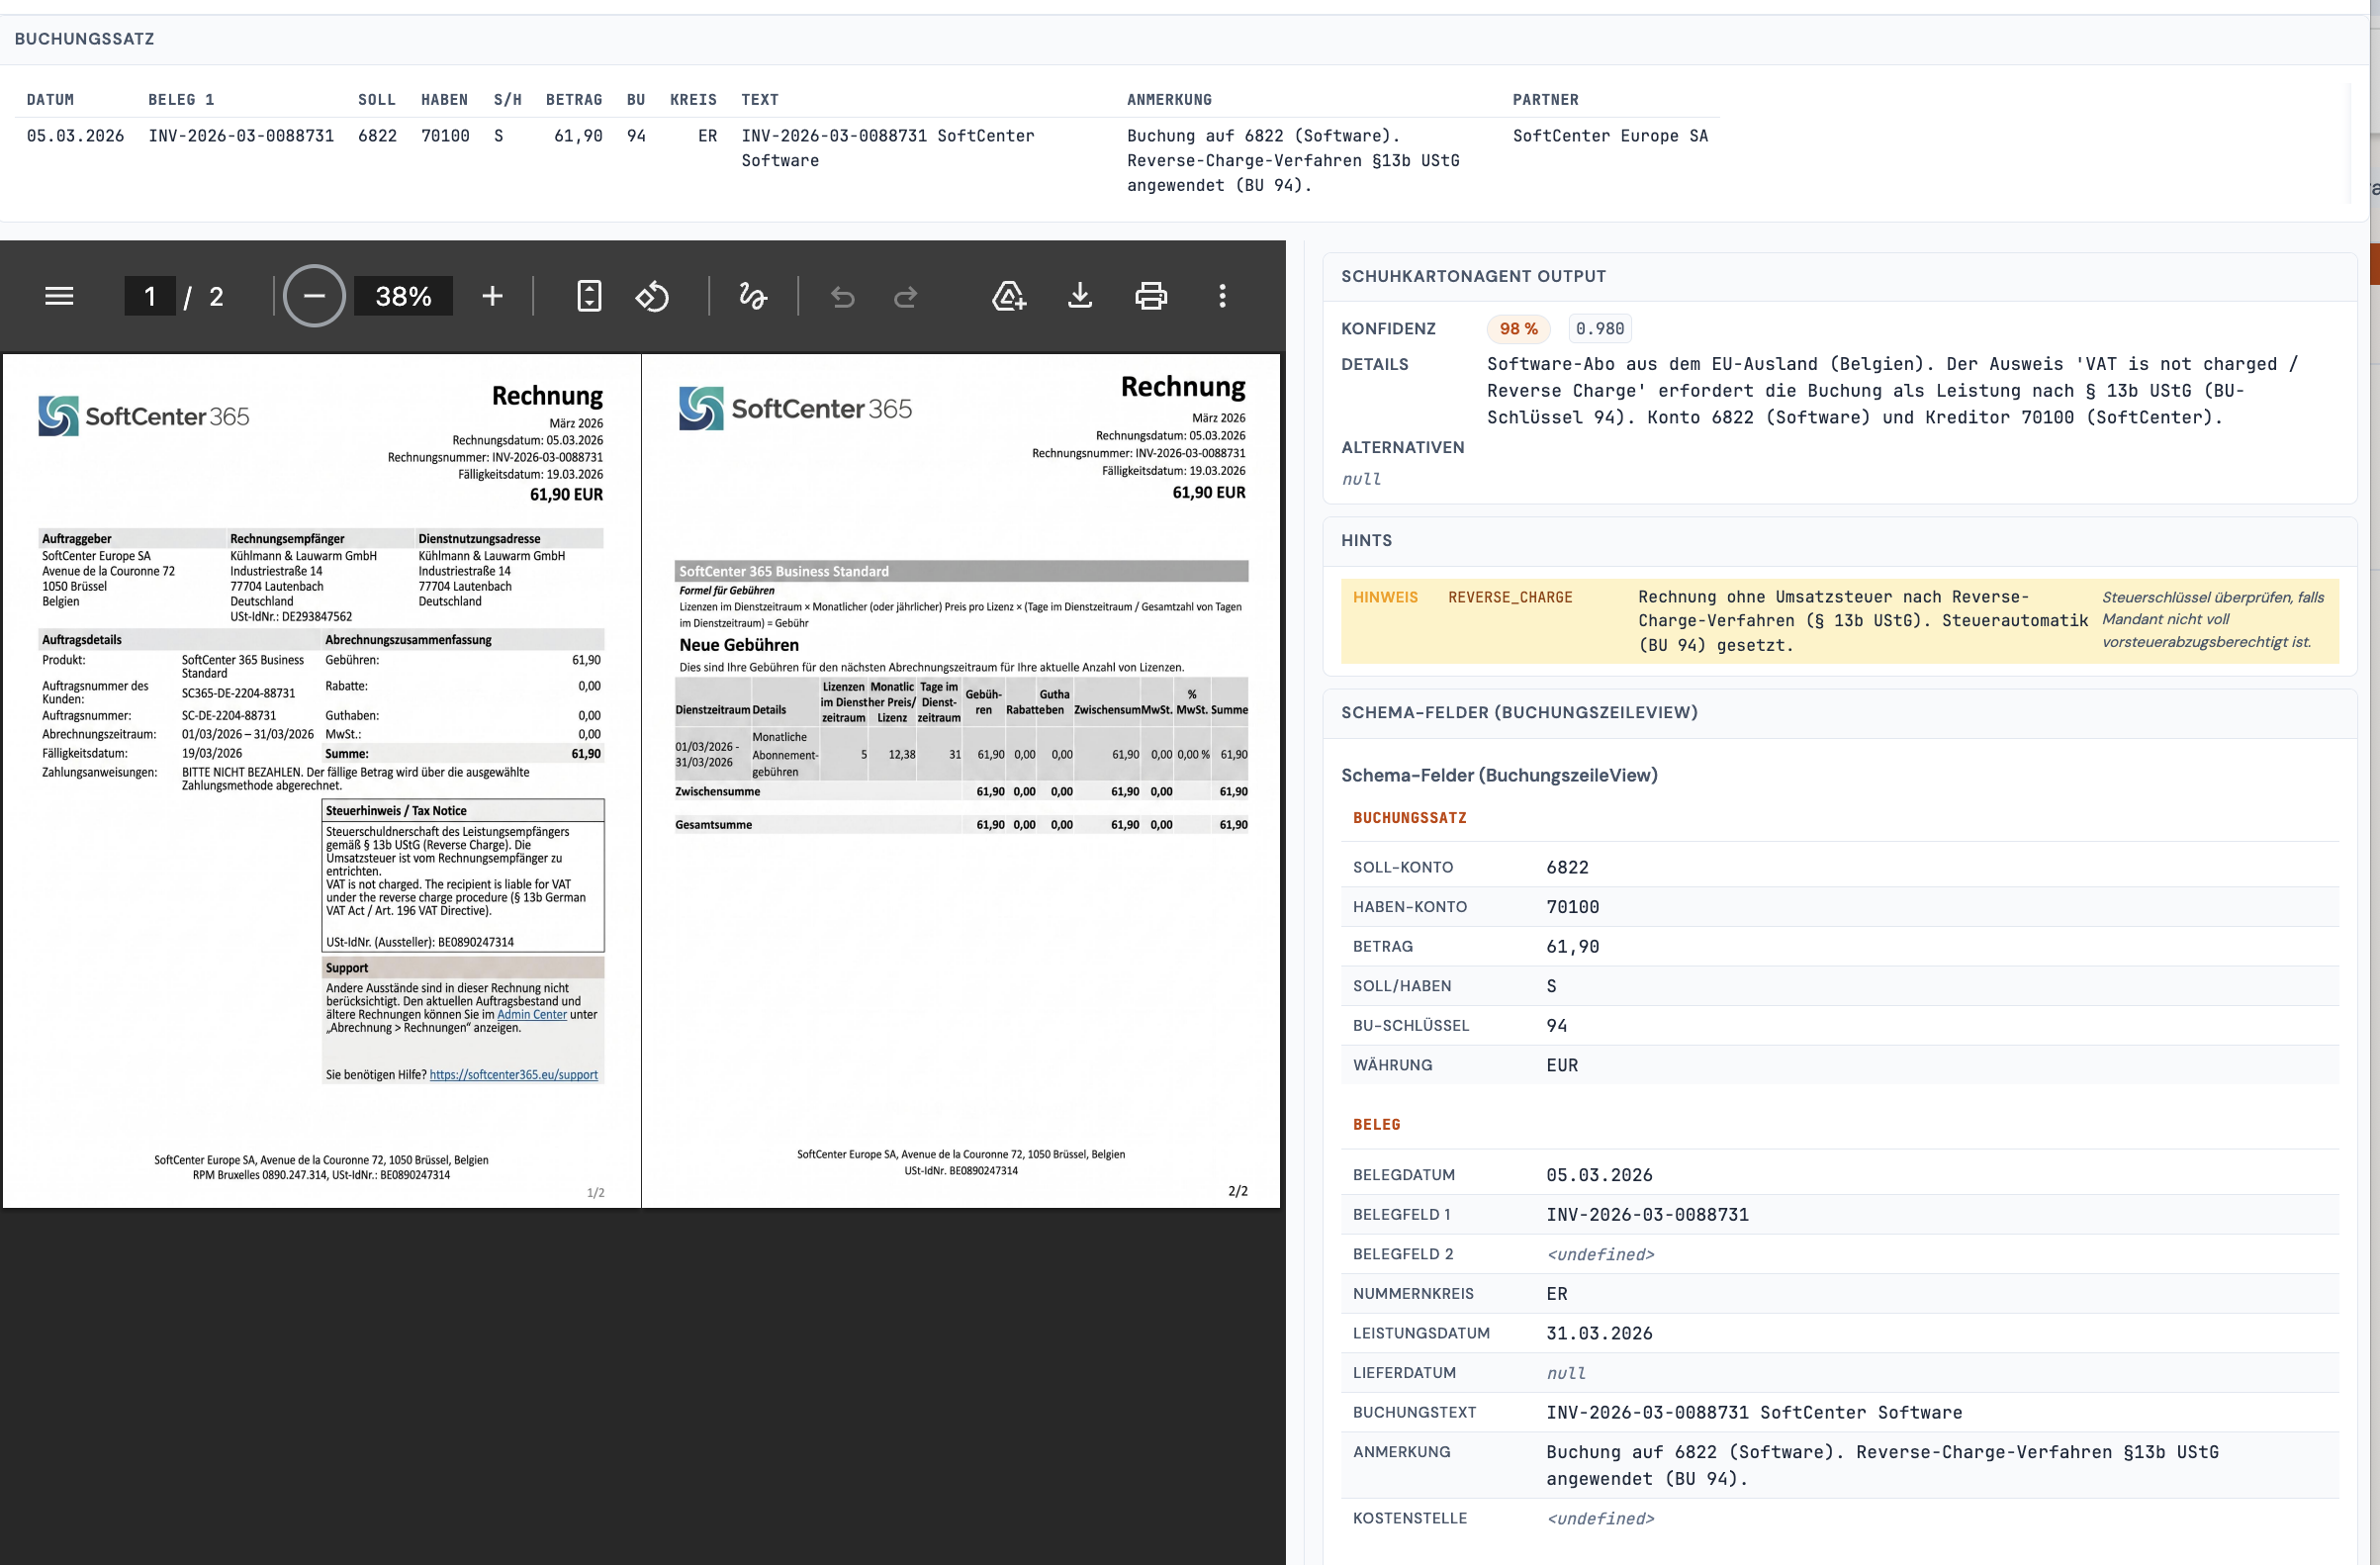Click the SOLL column header
Viewport: 2380px width, 1565px height.
[x=377, y=100]
